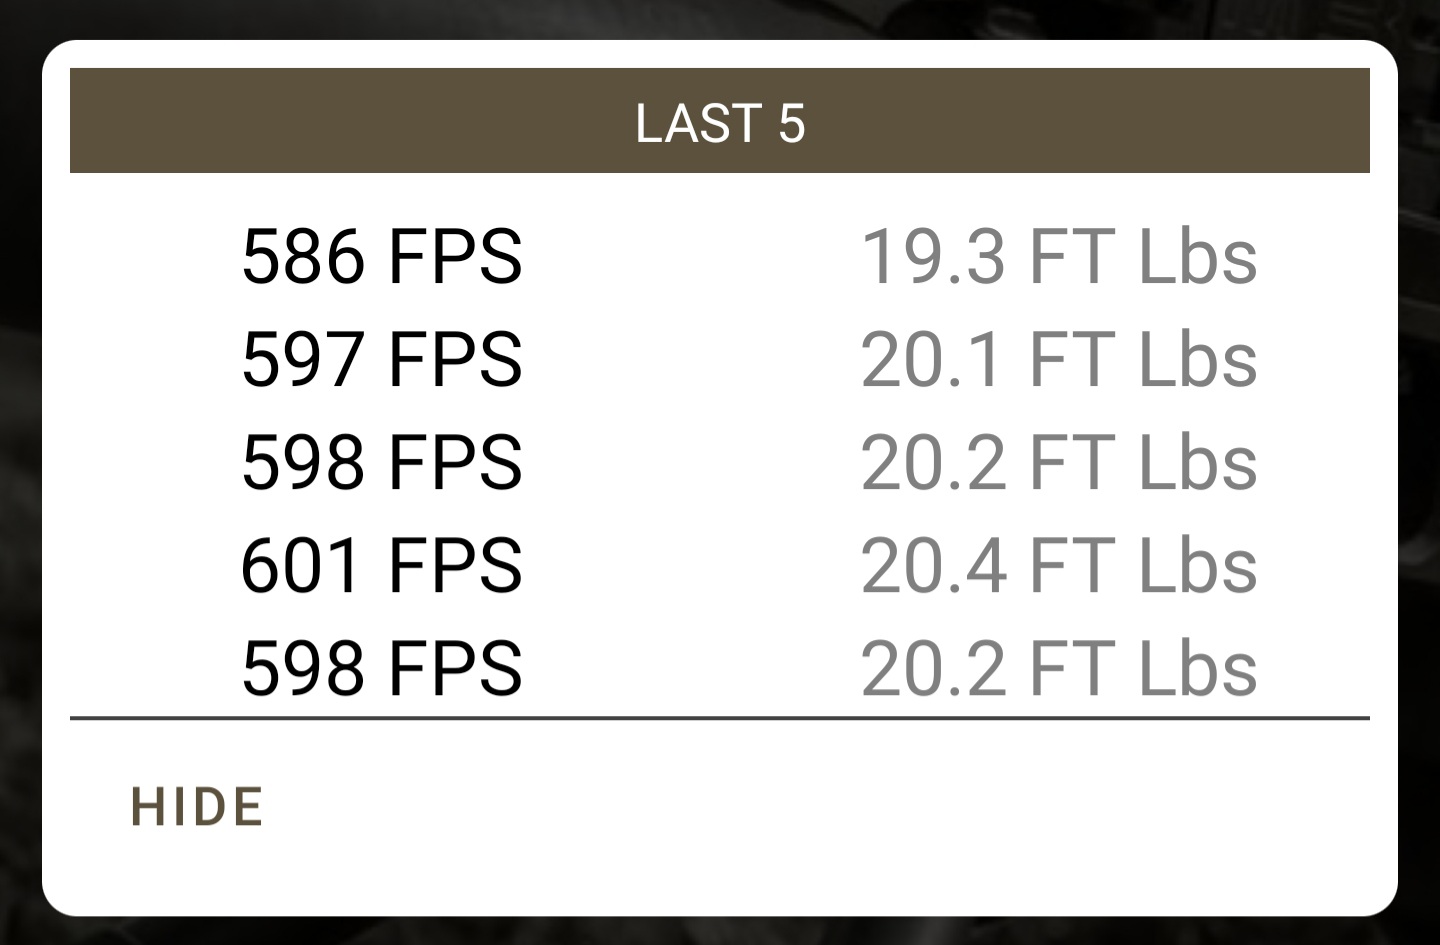Click dark background below the dialog card
This screenshot has height=945, width=1440.
pyautogui.click(x=720, y=932)
